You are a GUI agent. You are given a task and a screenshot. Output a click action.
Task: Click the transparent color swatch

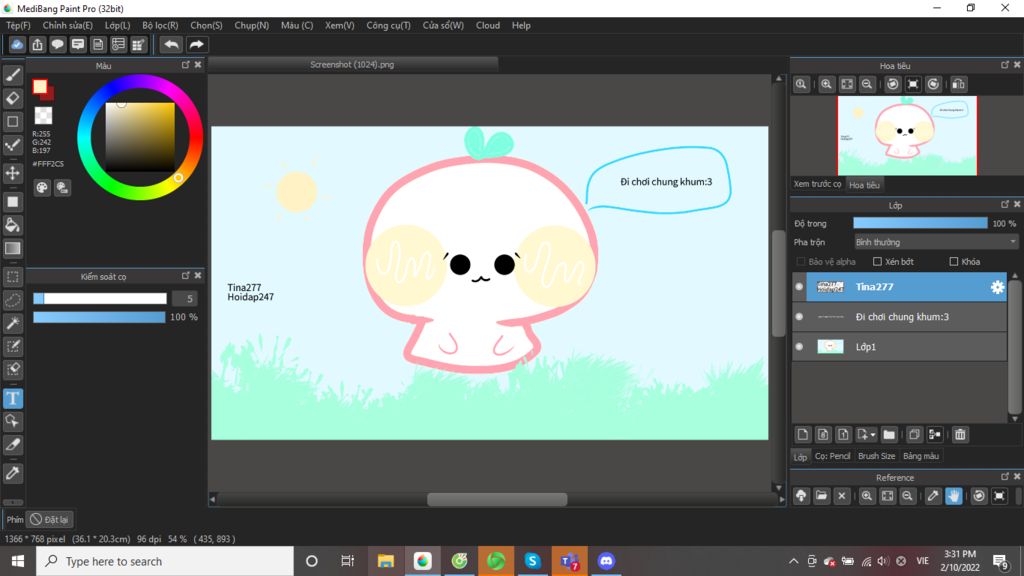pos(43,116)
